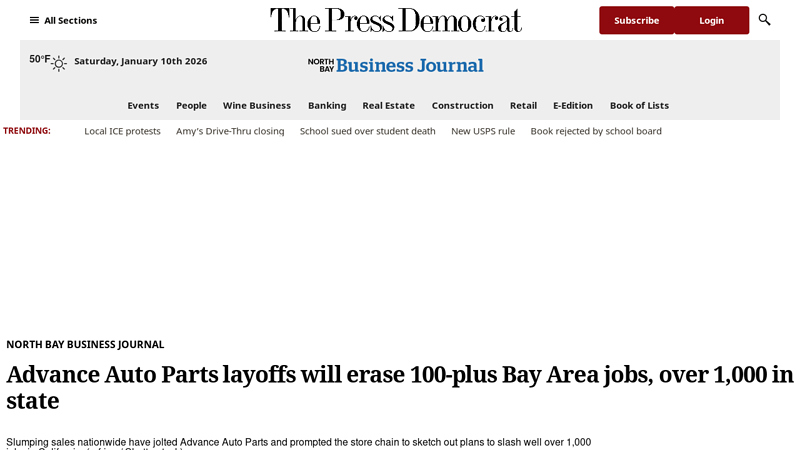This screenshot has height=450, width=800.
Task: Open trending New USPS rule story
Action: point(483,131)
